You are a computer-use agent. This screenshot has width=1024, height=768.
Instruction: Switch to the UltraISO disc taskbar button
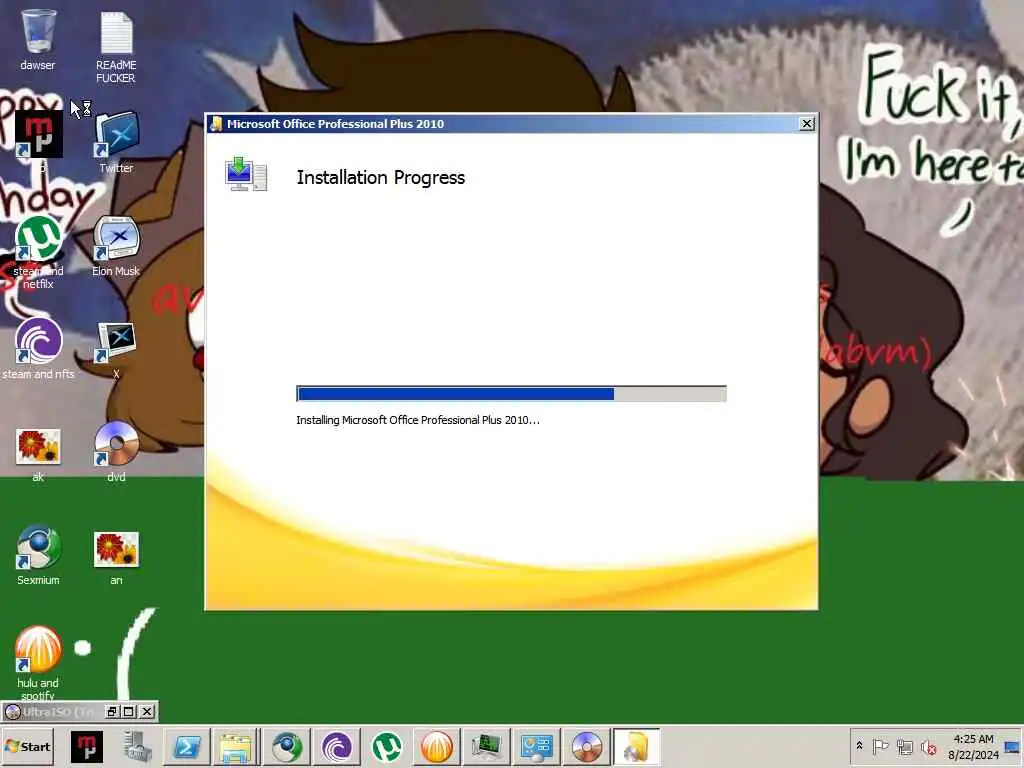[x=586, y=746]
